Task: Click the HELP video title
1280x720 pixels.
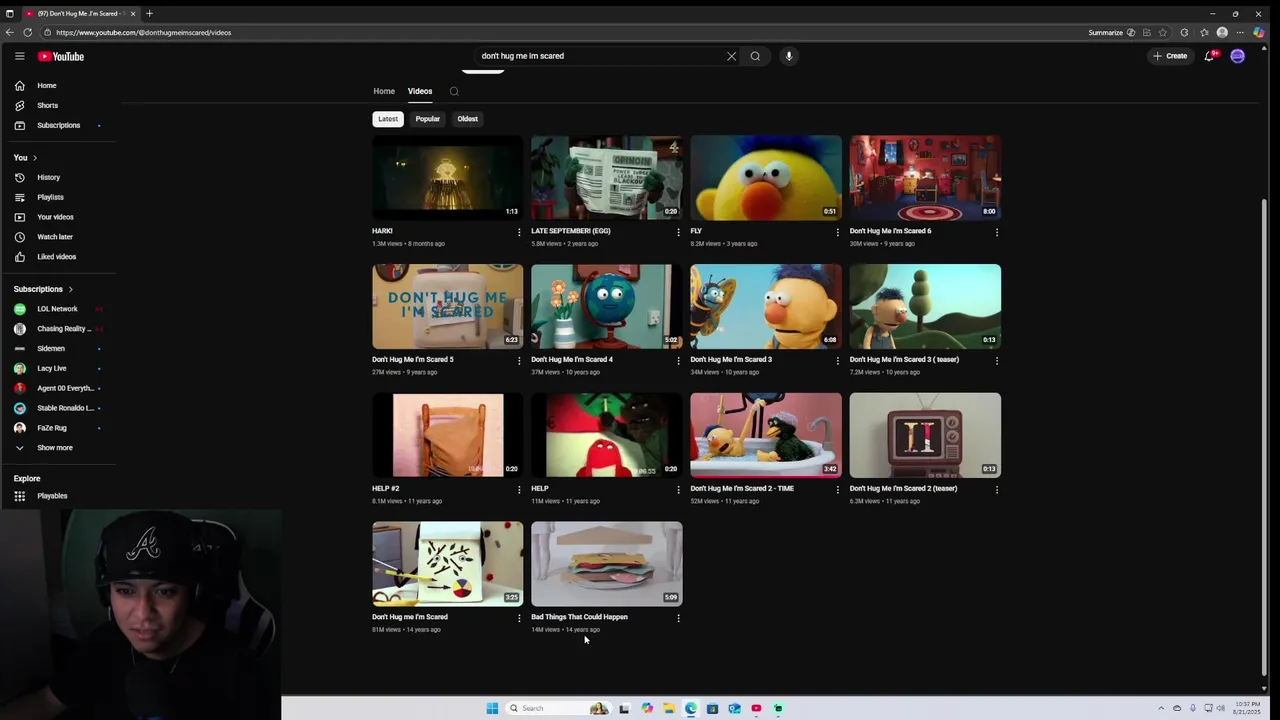Action: [x=540, y=488]
